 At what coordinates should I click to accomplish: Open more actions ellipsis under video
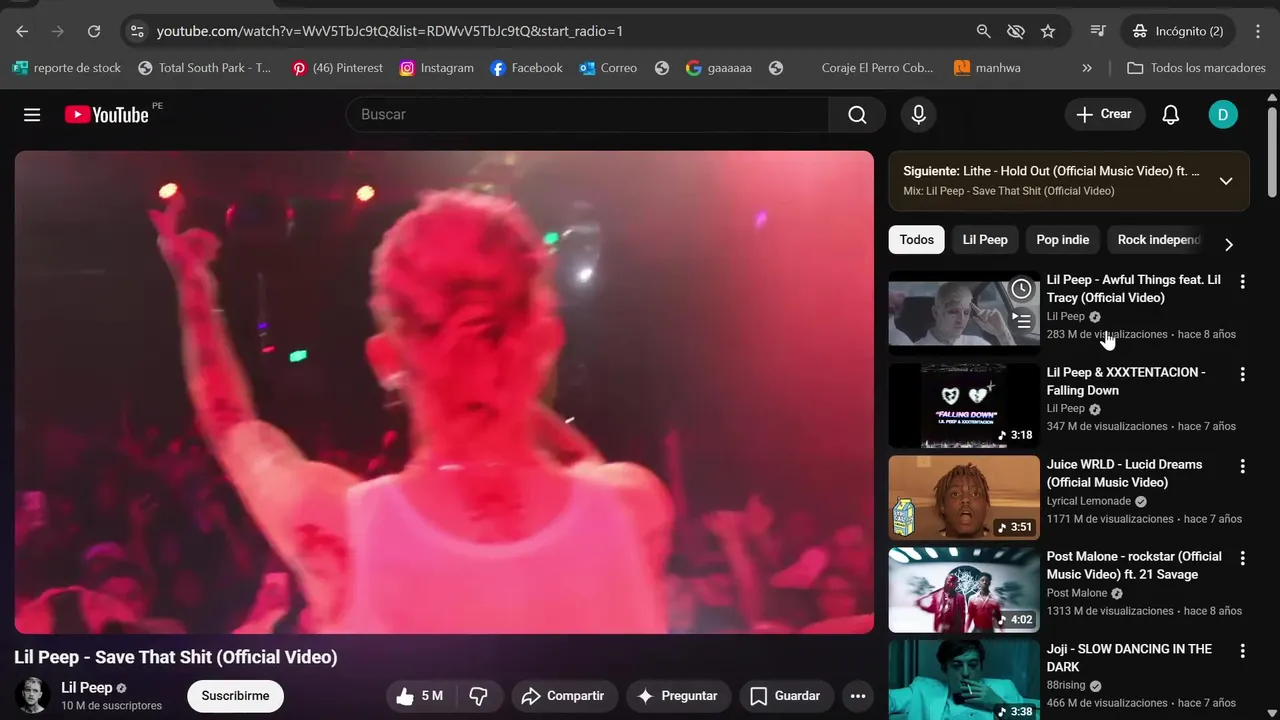(857, 696)
